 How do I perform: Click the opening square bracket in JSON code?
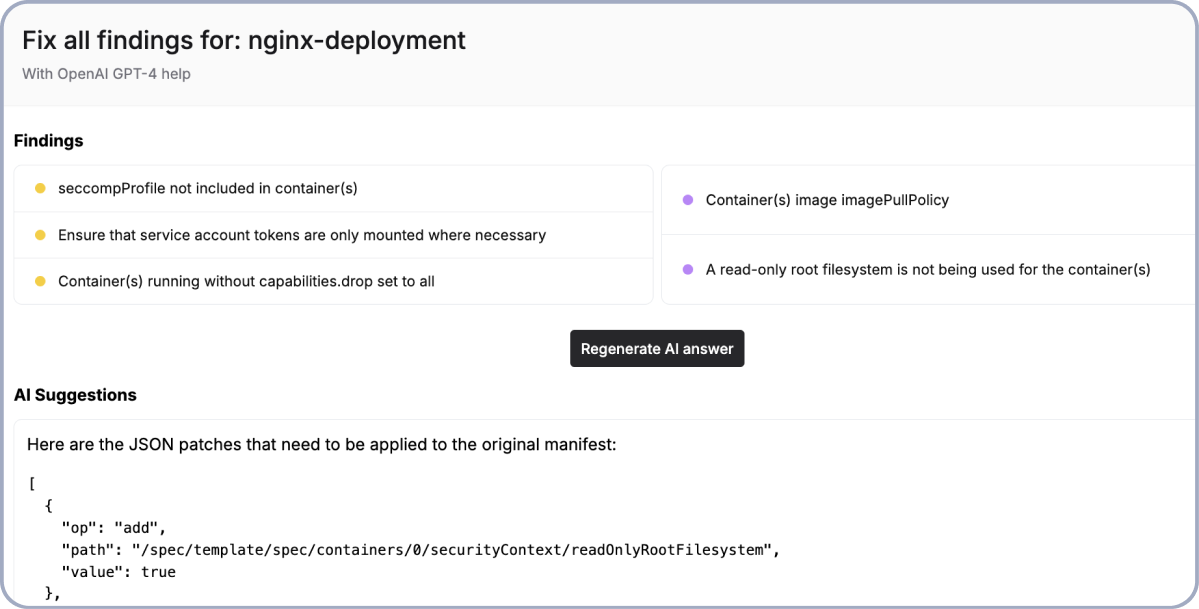pyautogui.click(x=32, y=484)
